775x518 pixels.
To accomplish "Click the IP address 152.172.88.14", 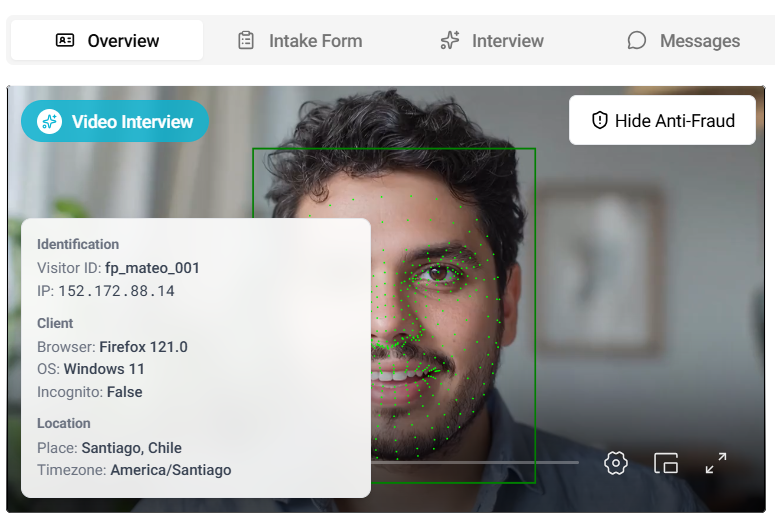I will coord(116,291).
